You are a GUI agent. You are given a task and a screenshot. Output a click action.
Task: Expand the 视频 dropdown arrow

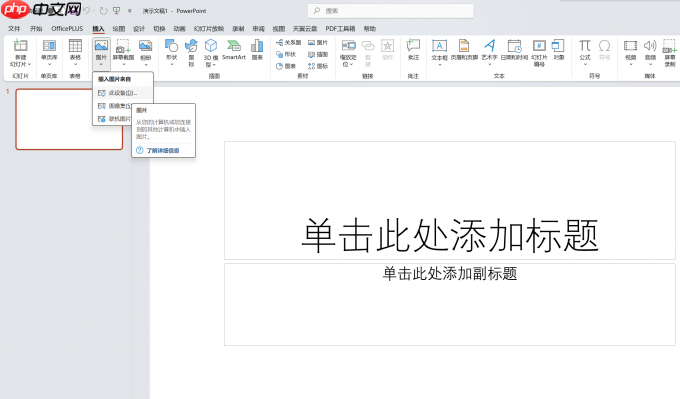click(x=631, y=65)
